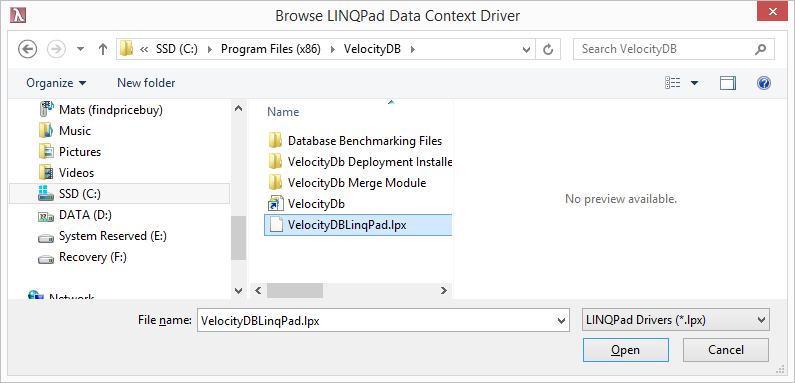Screen dimensions: 795x383
Task: Open the Organize menu
Action: click(x=56, y=83)
